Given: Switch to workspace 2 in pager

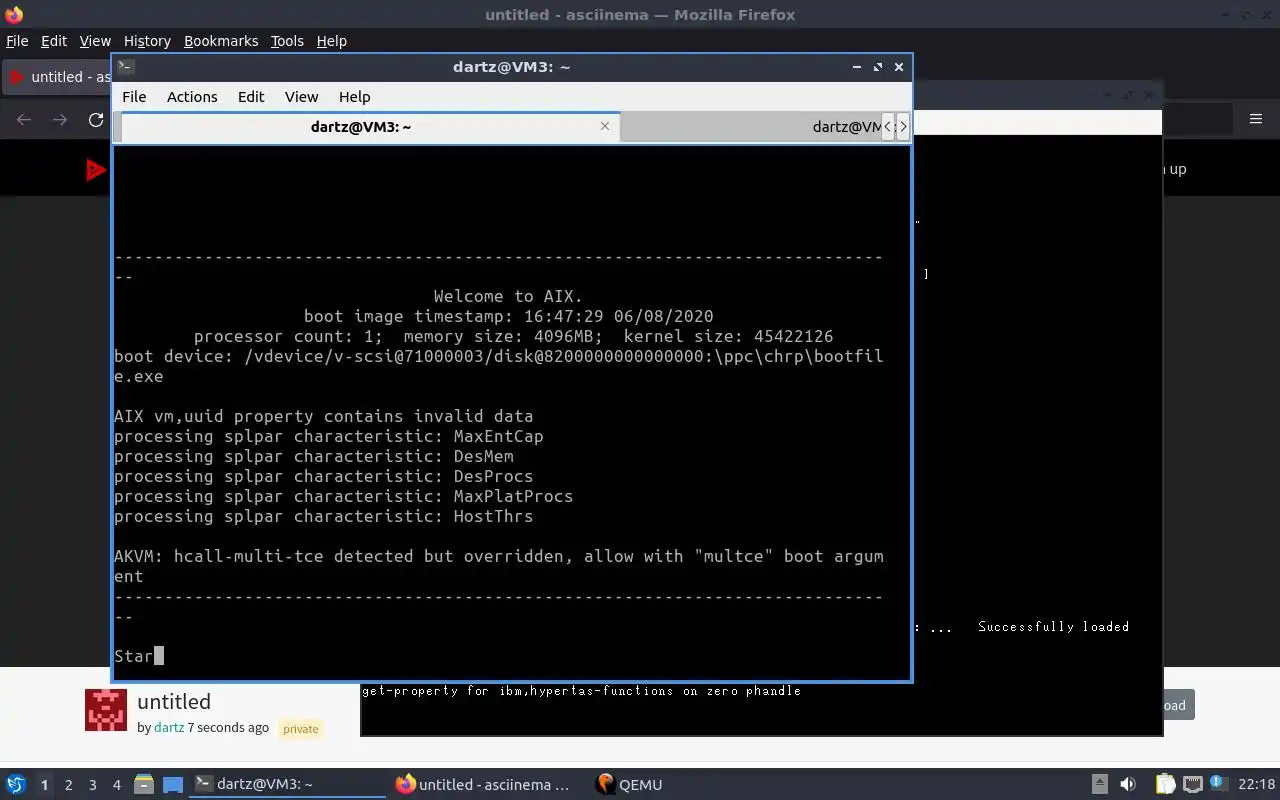Looking at the screenshot, I should coord(68,785).
